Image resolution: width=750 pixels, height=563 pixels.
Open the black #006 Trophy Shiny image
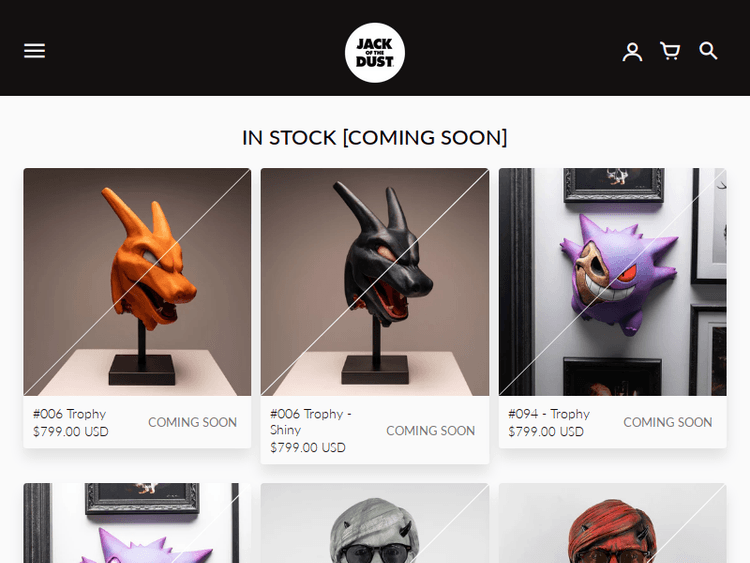[375, 282]
